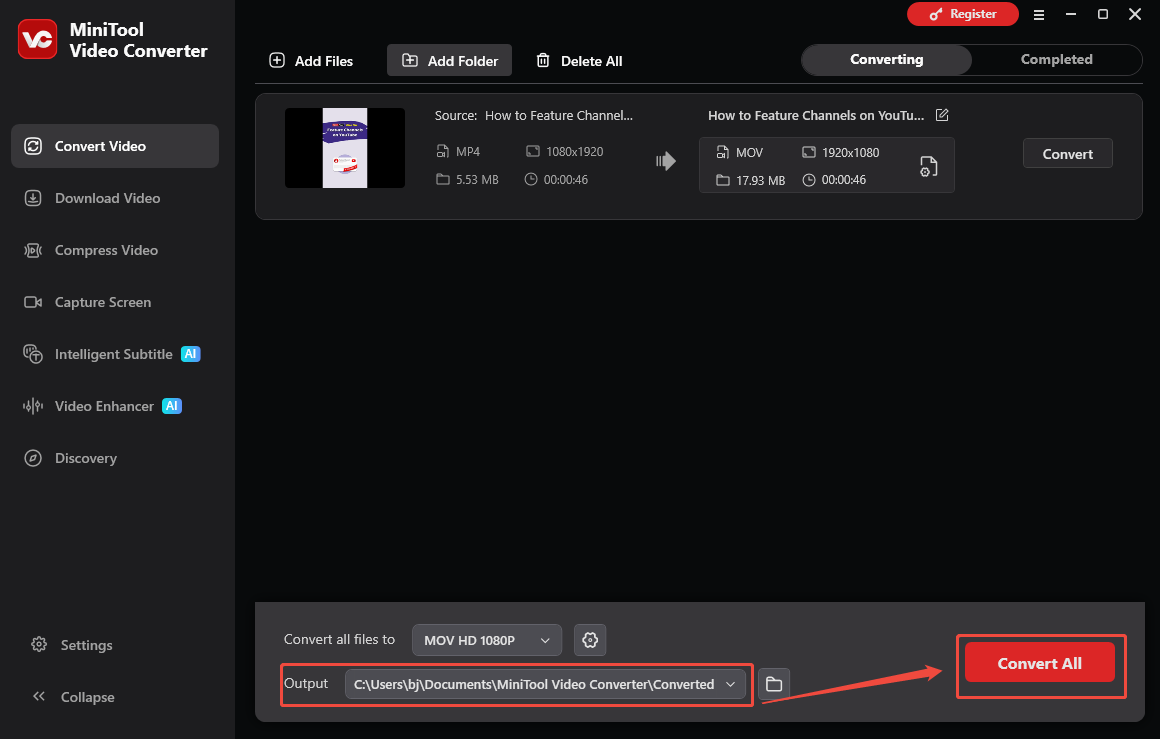Click Convert for the listed video
The width and height of the screenshot is (1160, 739).
(x=1068, y=154)
